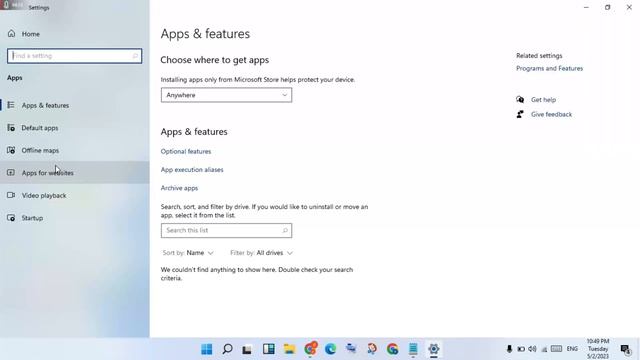The image size is (640, 360).
Task: Open Programs and Features link
Action: click(x=549, y=69)
